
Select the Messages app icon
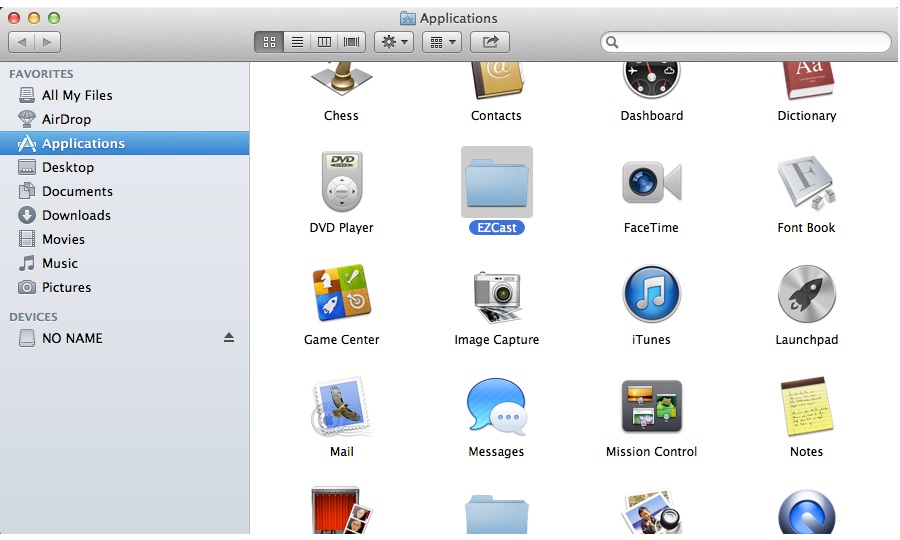pyautogui.click(x=496, y=405)
